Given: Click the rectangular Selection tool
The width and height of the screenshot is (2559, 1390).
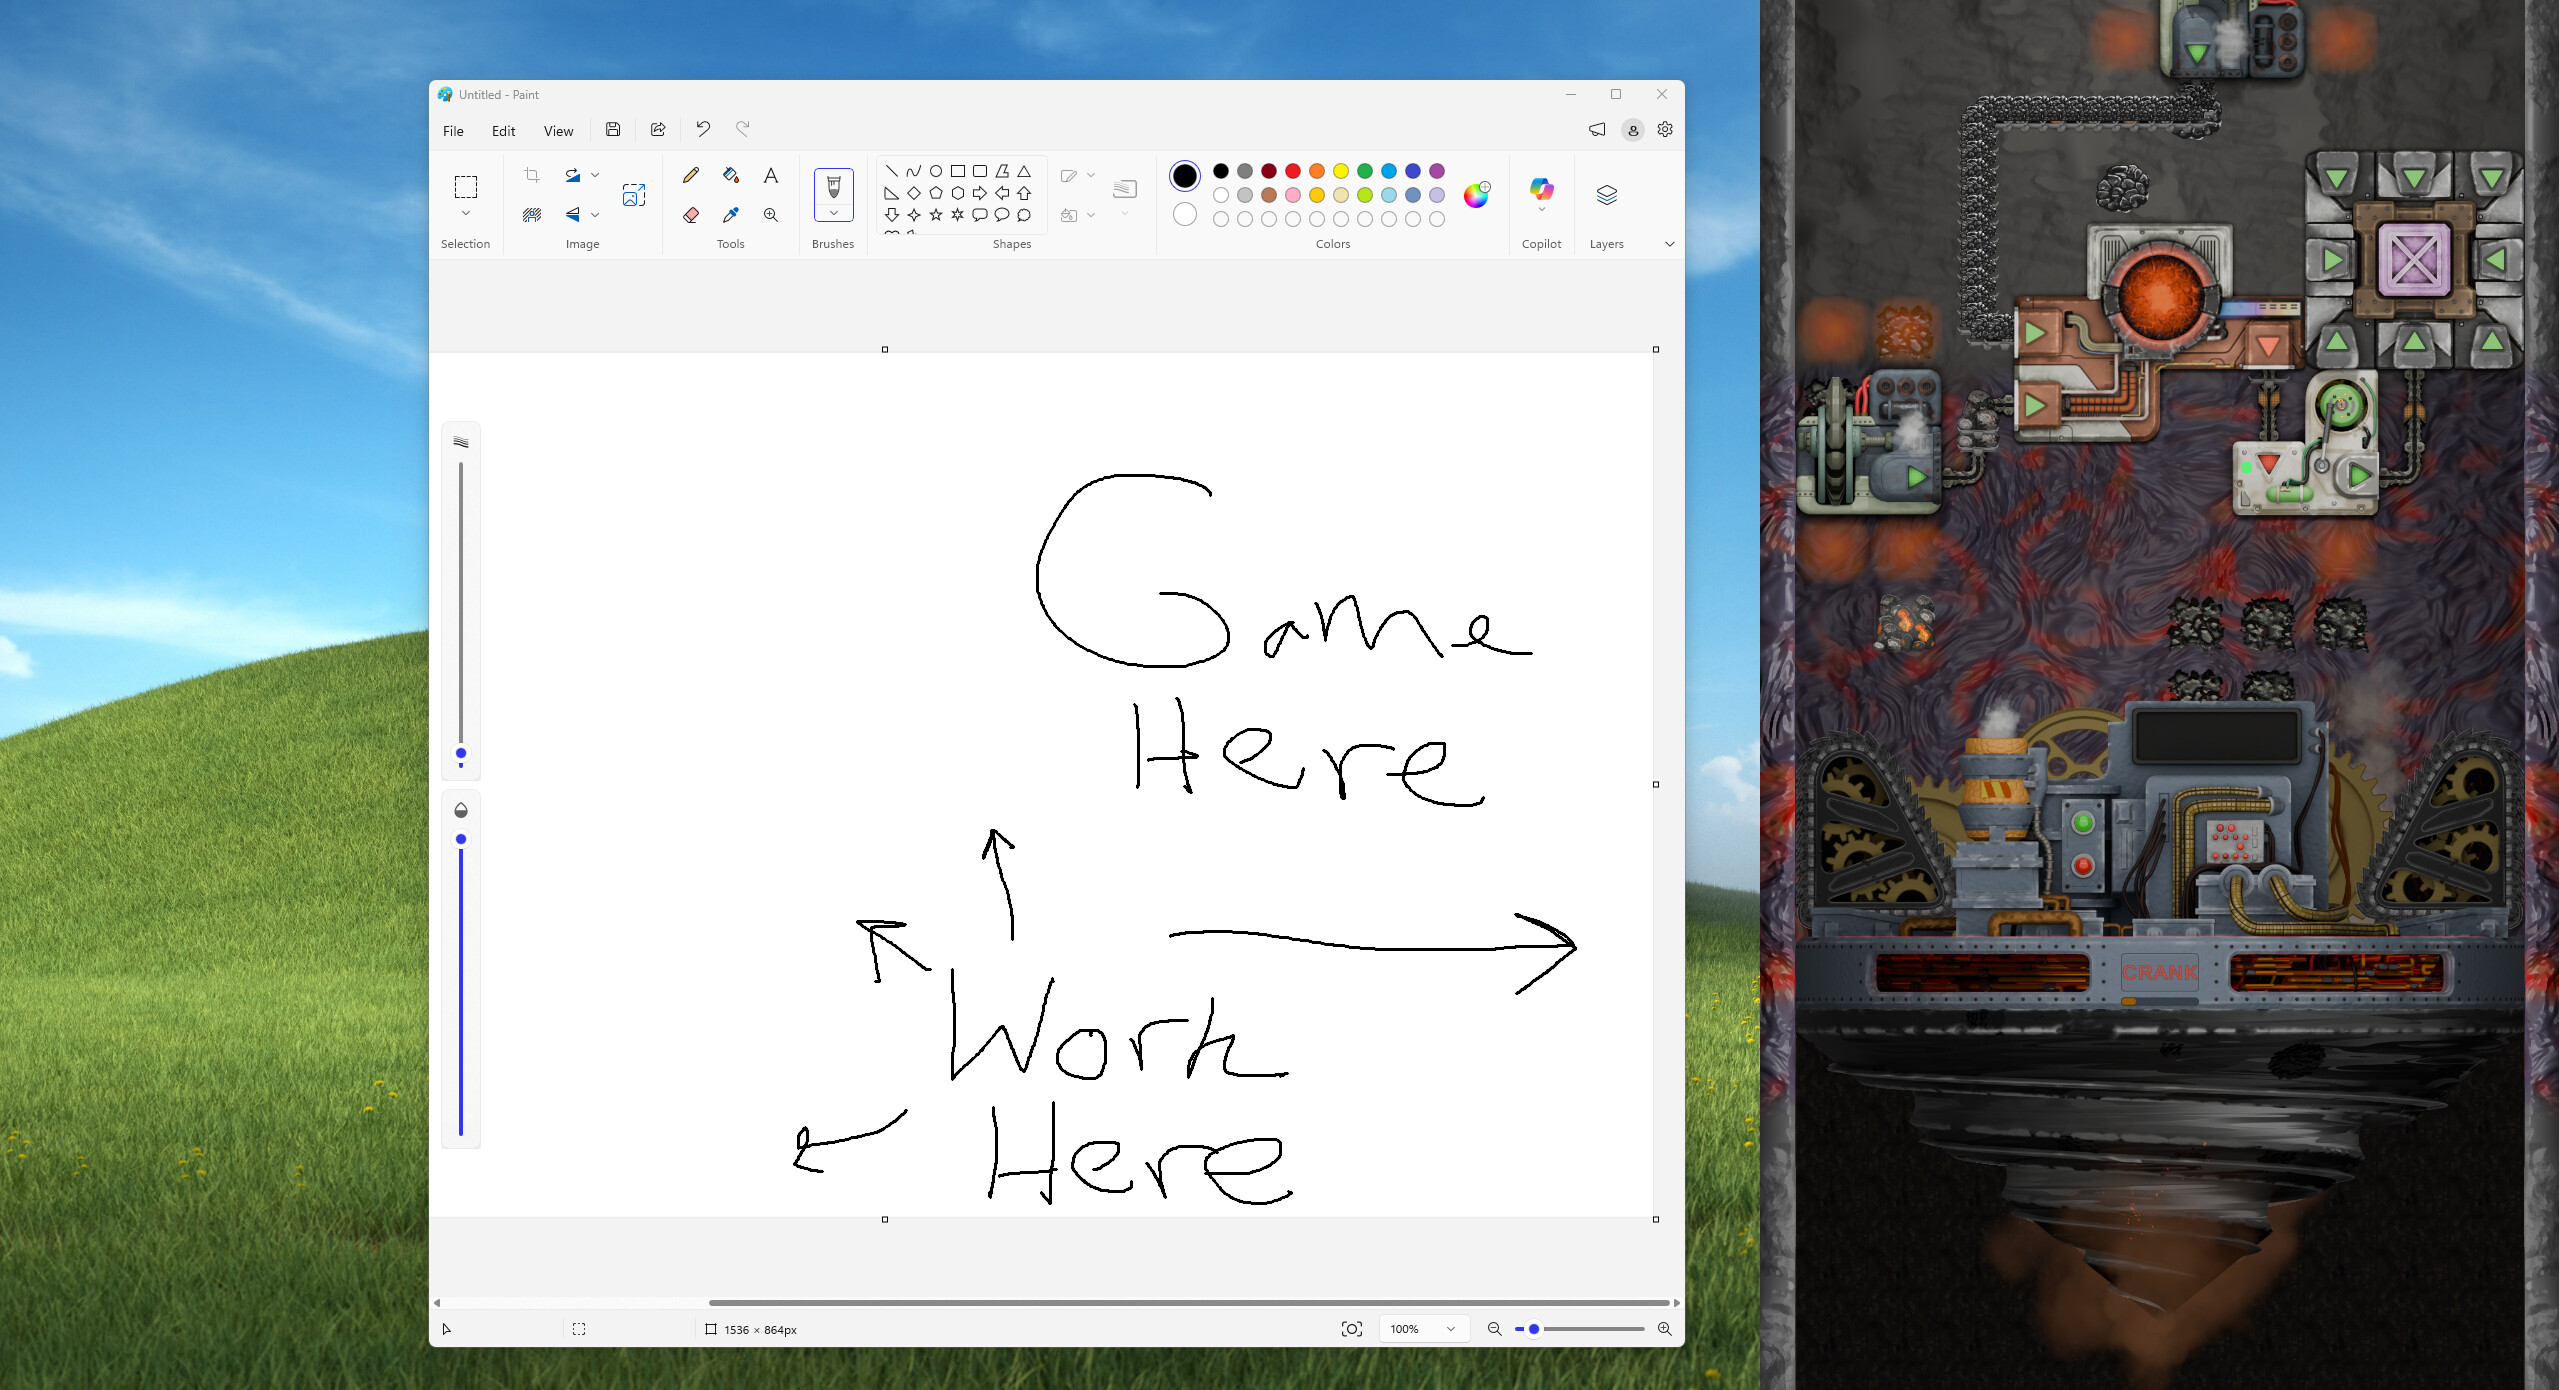Looking at the screenshot, I should [466, 187].
